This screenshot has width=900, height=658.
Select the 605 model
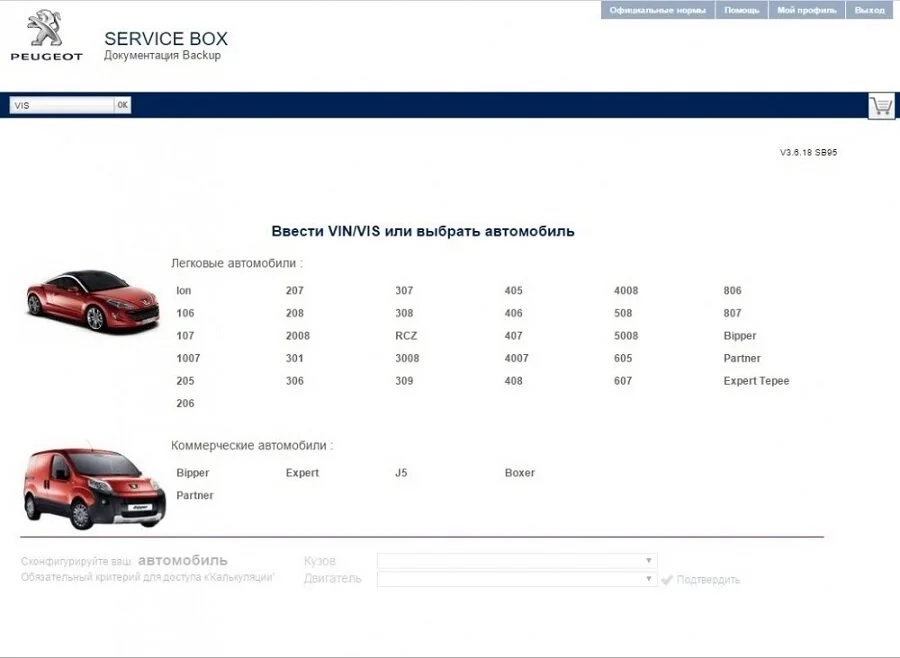point(623,358)
